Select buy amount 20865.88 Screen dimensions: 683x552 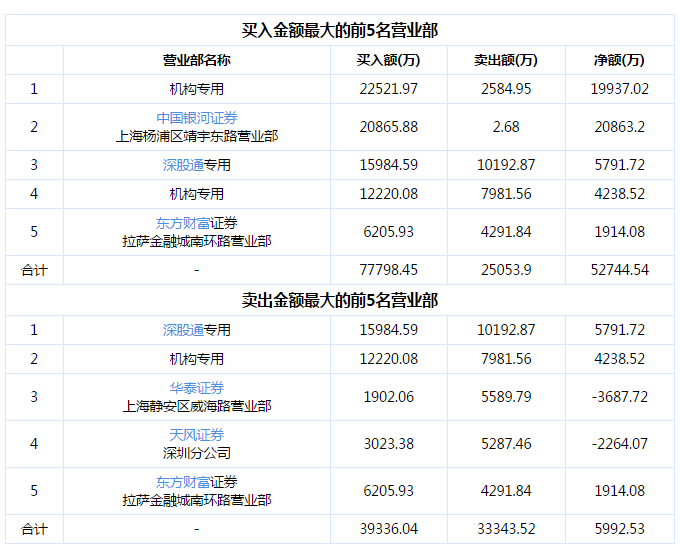(389, 127)
